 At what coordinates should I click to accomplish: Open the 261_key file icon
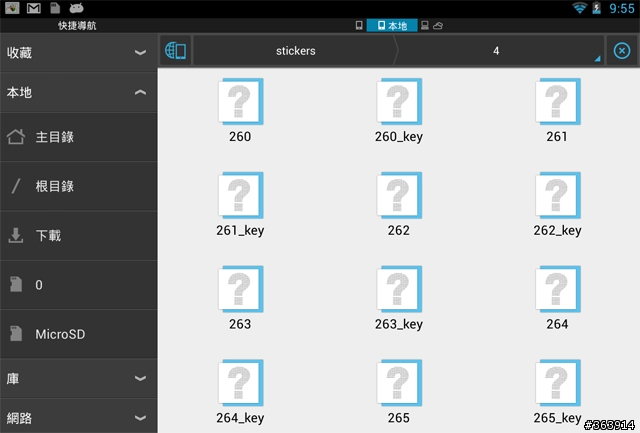pos(240,195)
